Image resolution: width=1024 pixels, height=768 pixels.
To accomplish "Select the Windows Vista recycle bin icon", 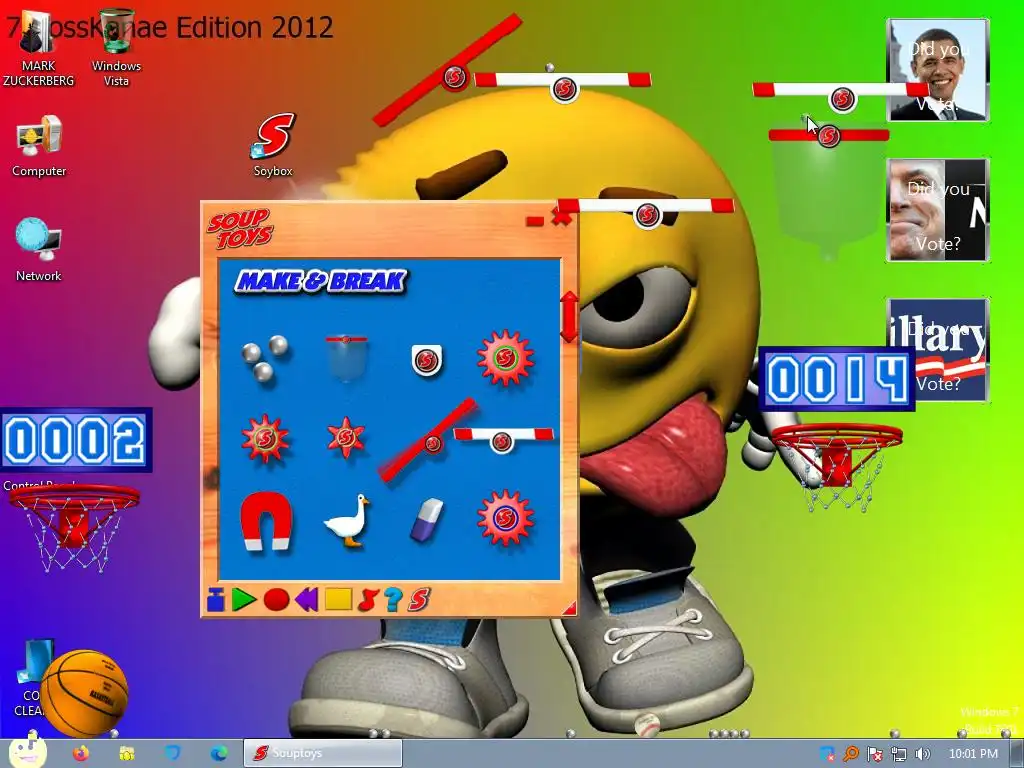I will point(116,49).
